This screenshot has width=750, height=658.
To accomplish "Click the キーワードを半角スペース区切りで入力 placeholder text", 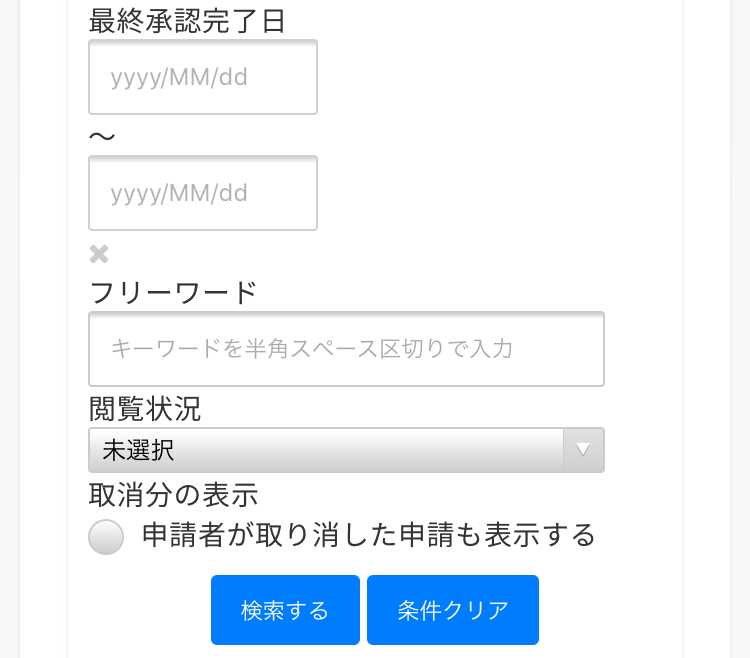I will click(311, 349).
